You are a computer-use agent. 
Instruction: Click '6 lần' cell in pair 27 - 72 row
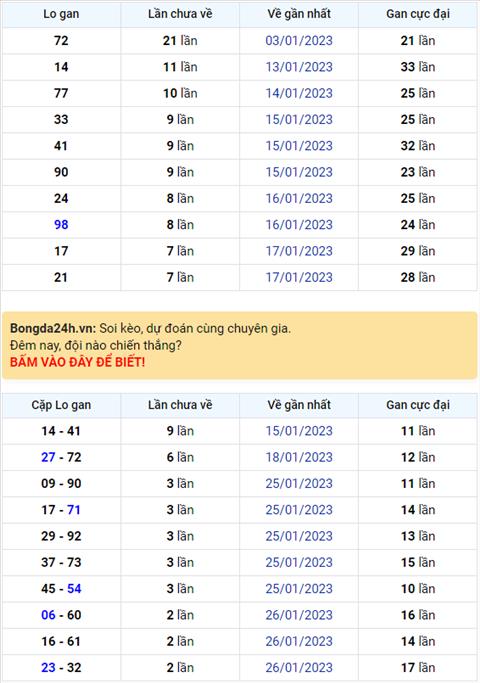(180, 457)
